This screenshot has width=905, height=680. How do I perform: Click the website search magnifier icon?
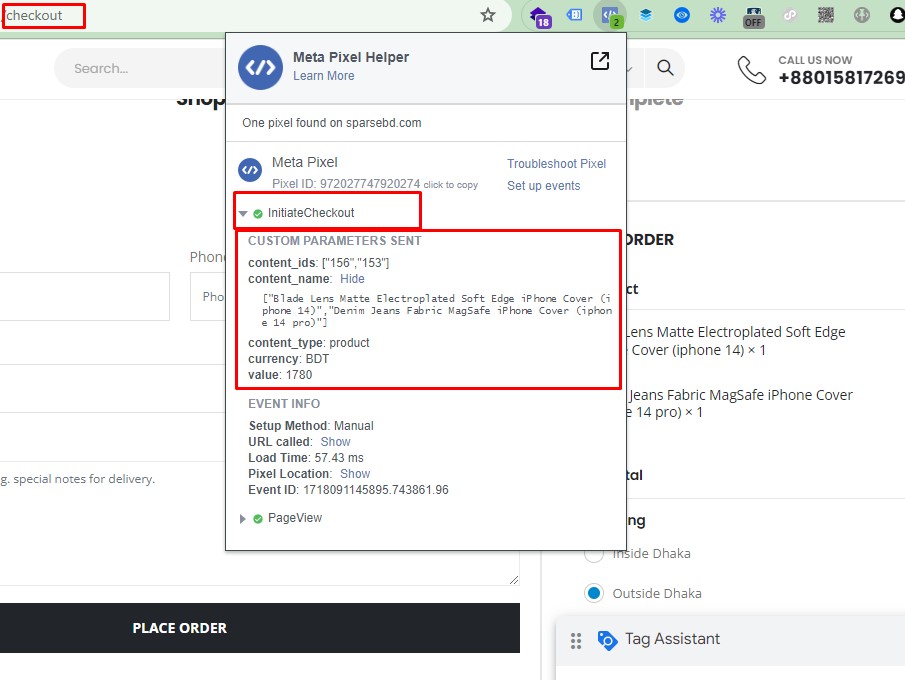pos(665,68)
